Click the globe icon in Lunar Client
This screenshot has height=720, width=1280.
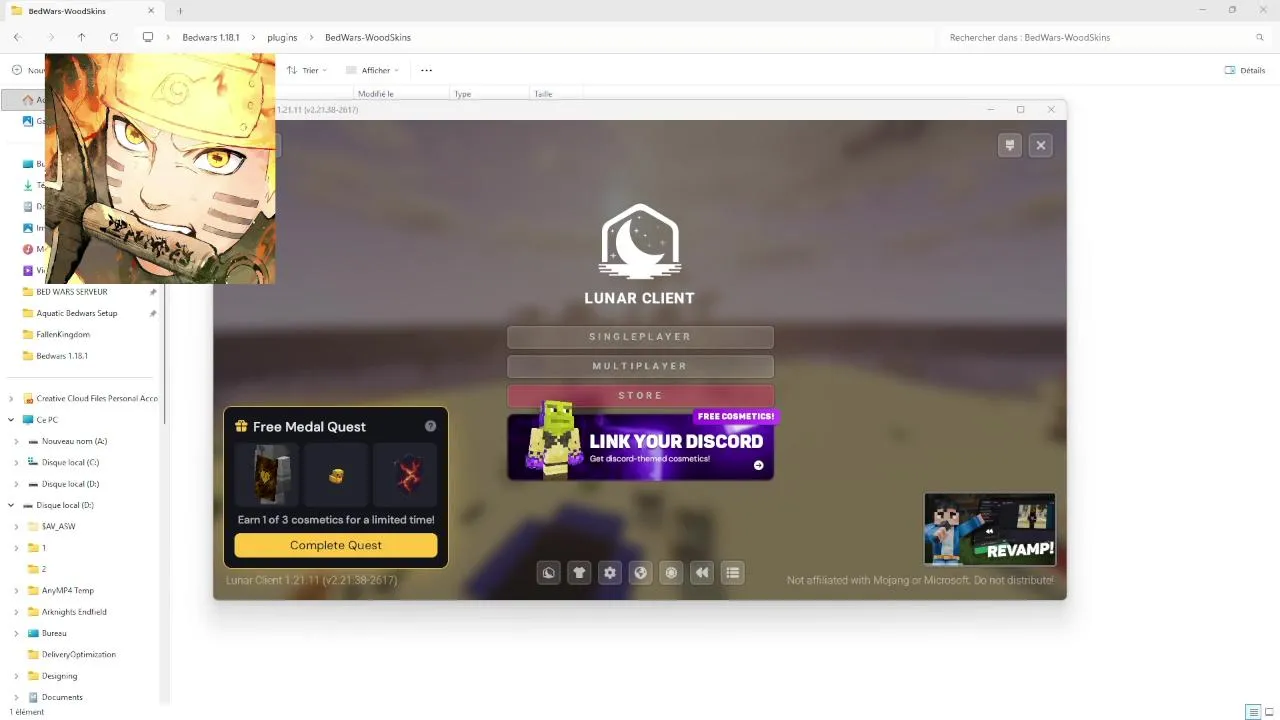pyautogui.click(x=641, y=573)
